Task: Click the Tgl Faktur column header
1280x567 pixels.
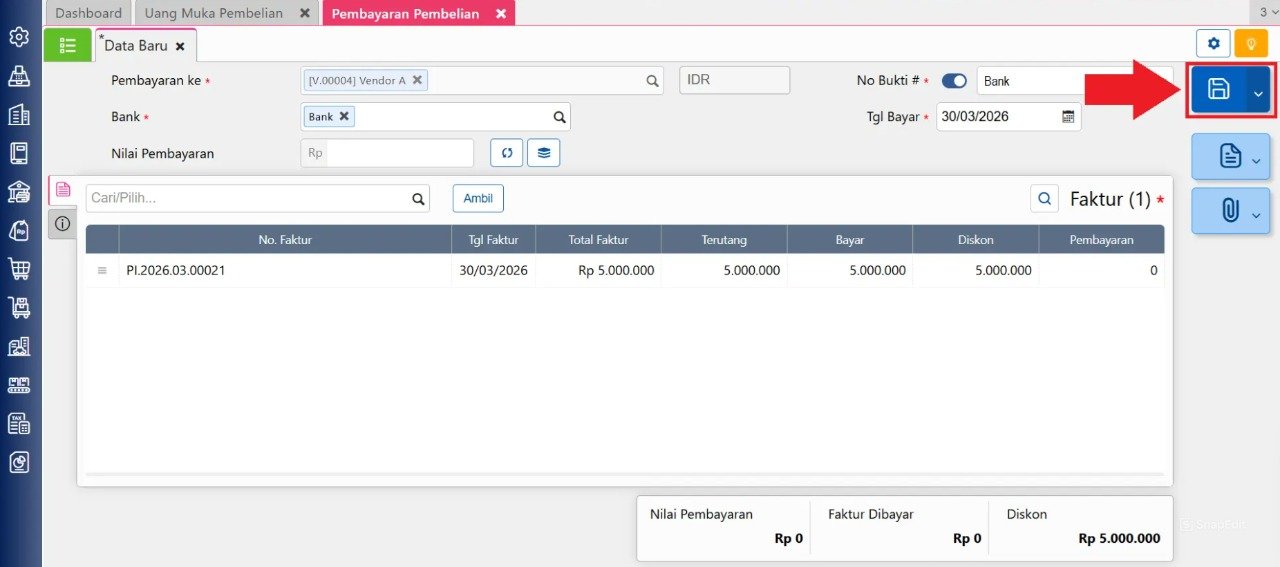Action: [493, 239]
